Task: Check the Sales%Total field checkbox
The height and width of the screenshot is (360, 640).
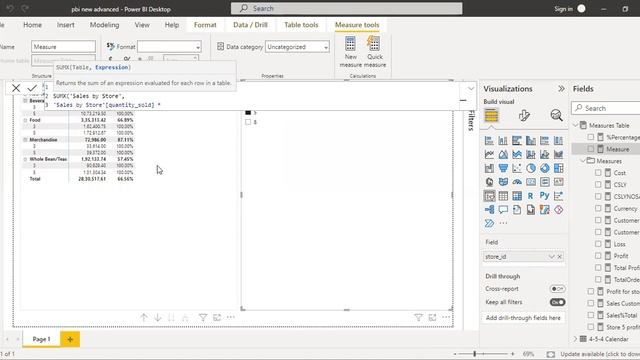Action: click(x=591, y=315)
